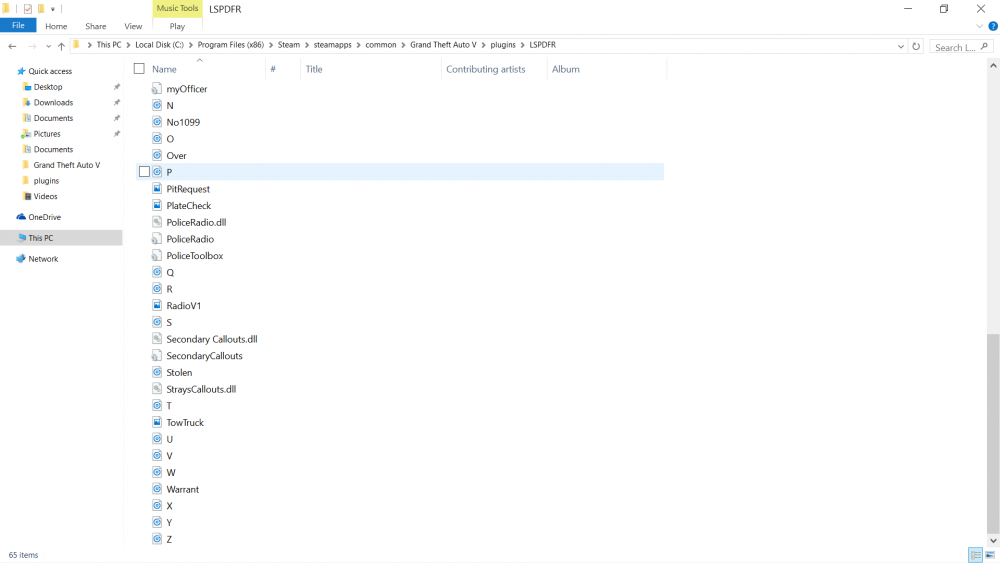Go back with the Back arrow
Viewport: 1000px width, 563px height.
(x=12, y=46)
